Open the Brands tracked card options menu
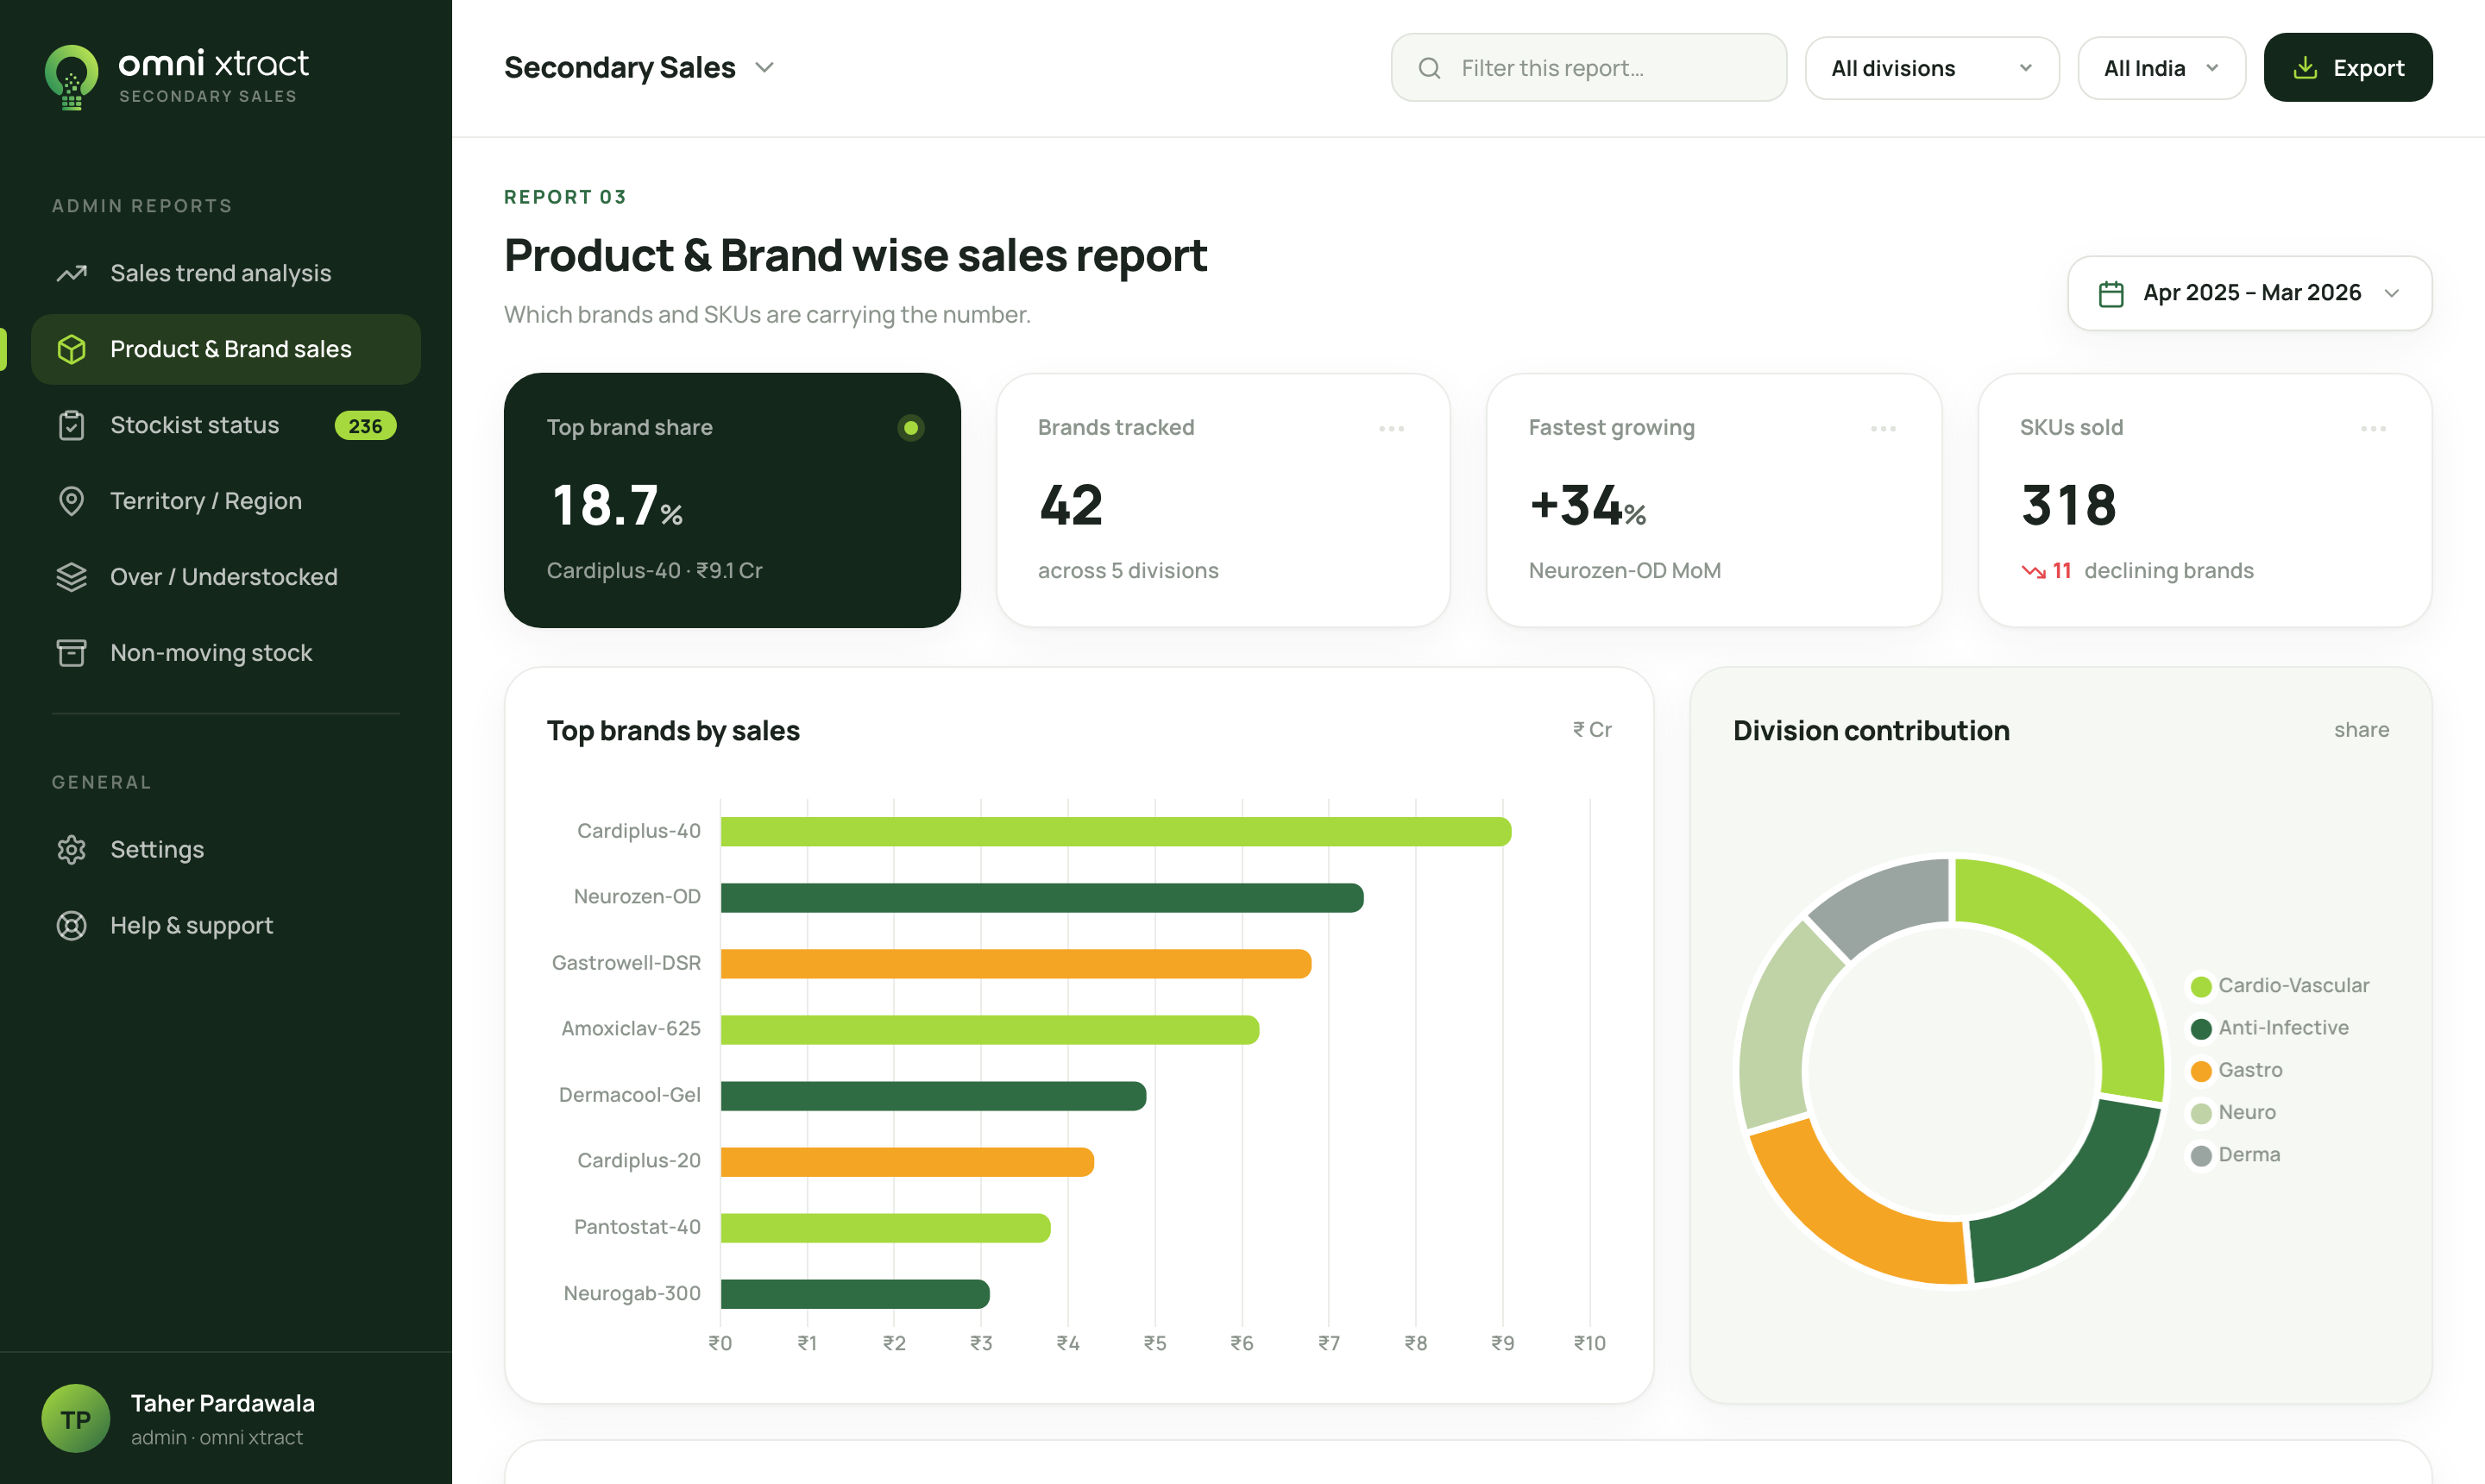 tap(1391, 428)
